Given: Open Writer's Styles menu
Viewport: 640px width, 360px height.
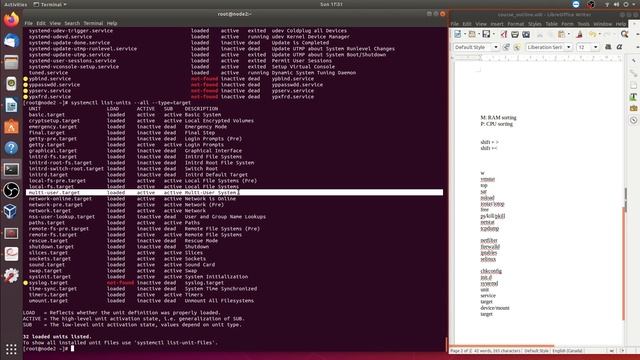Looking at the screenshot, I should (535, 24).
